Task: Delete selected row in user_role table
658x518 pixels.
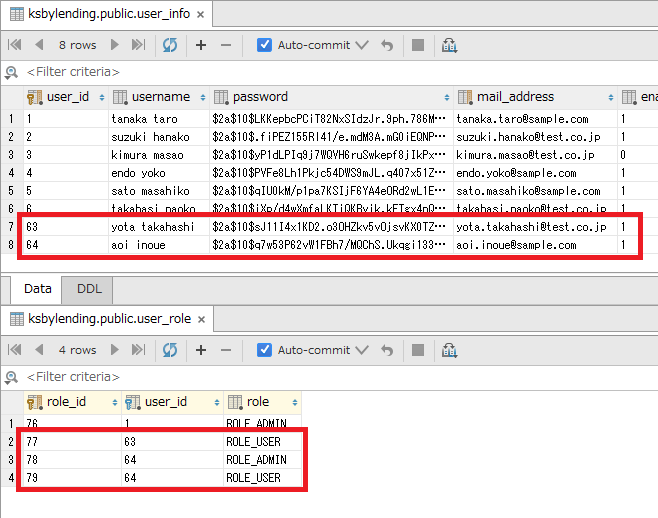Action: click(226, 350)
